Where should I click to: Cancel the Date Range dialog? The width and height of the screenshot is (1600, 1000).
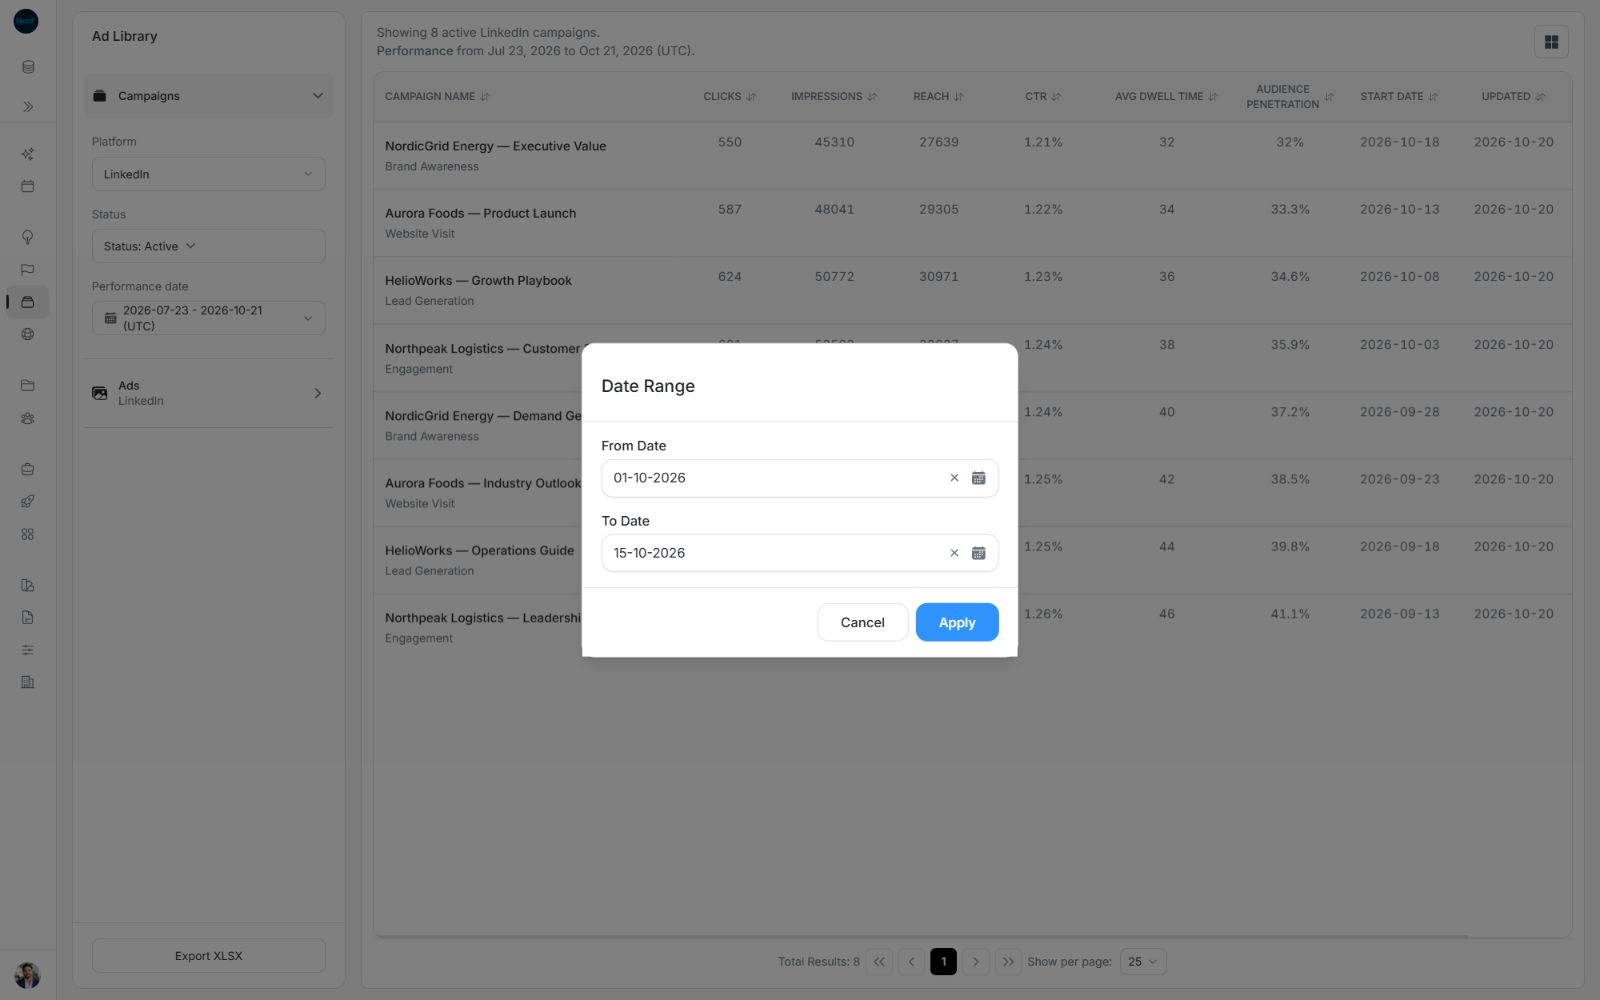coord(862,622)
